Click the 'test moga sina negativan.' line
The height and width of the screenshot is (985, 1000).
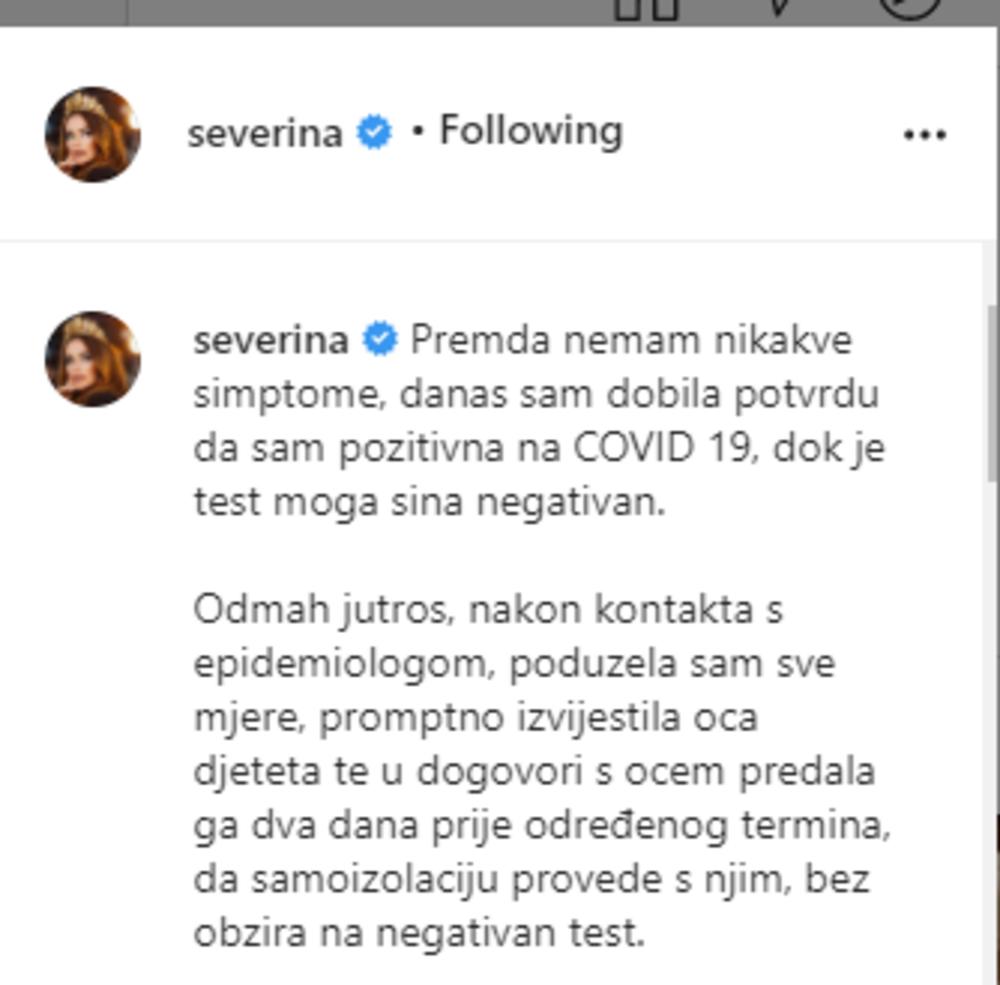(429, 503)
